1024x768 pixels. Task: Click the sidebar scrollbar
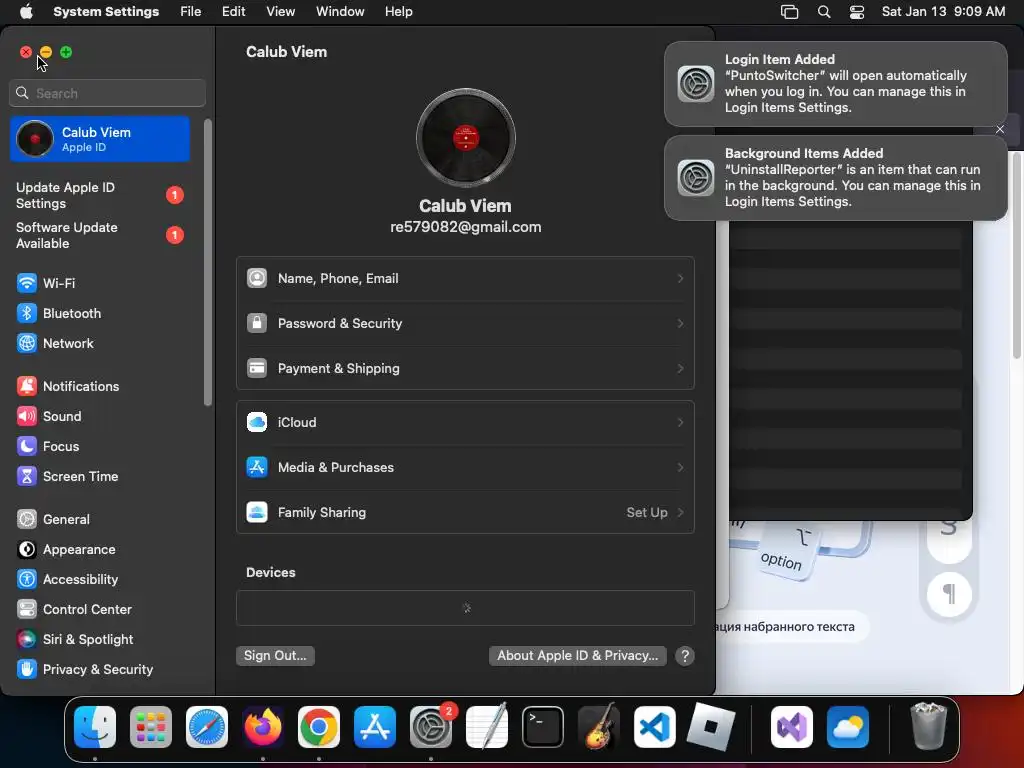pos(208,263)
